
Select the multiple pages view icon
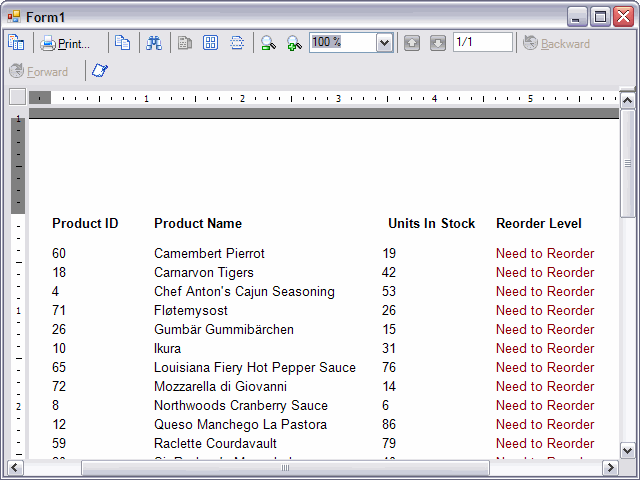click(x=211, y=43)
